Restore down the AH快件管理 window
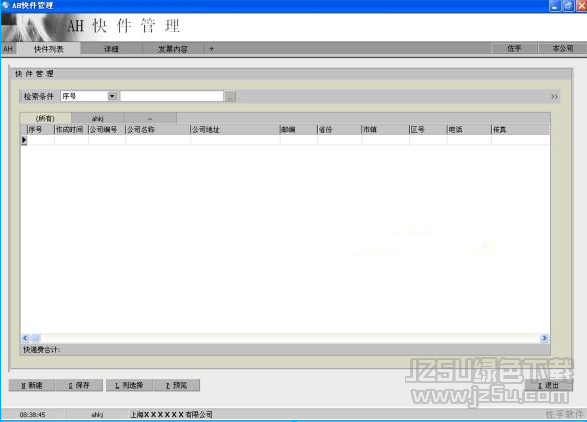Image resolution: width=587 pixels, height=422 pixels. pos(568,6)
